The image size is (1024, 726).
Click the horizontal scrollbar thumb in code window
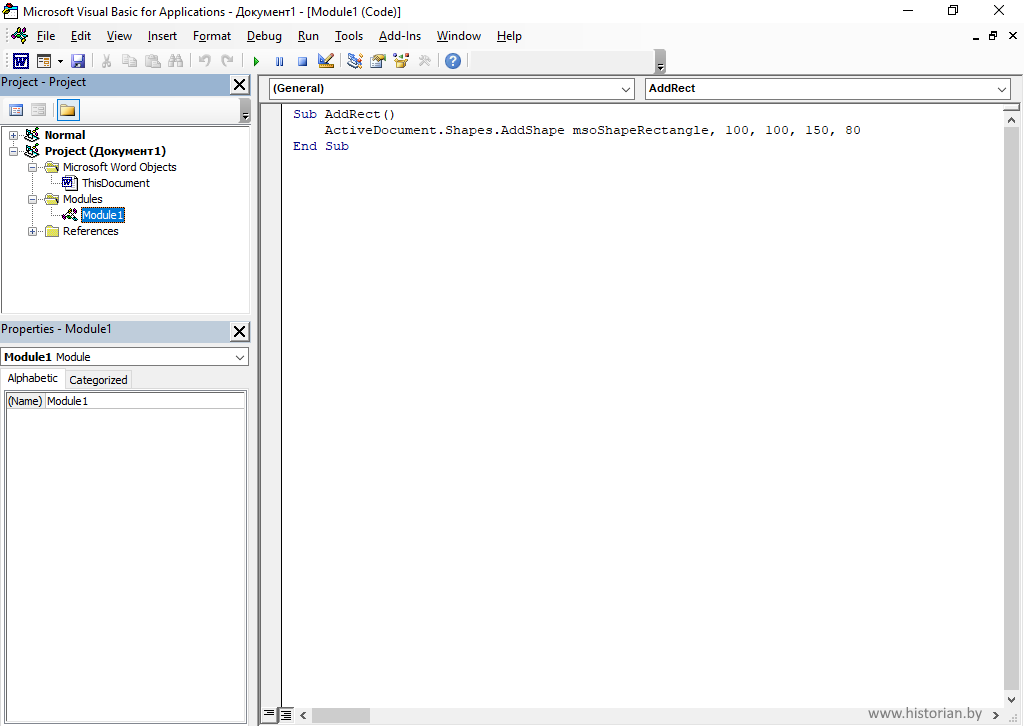pos(340,715)
